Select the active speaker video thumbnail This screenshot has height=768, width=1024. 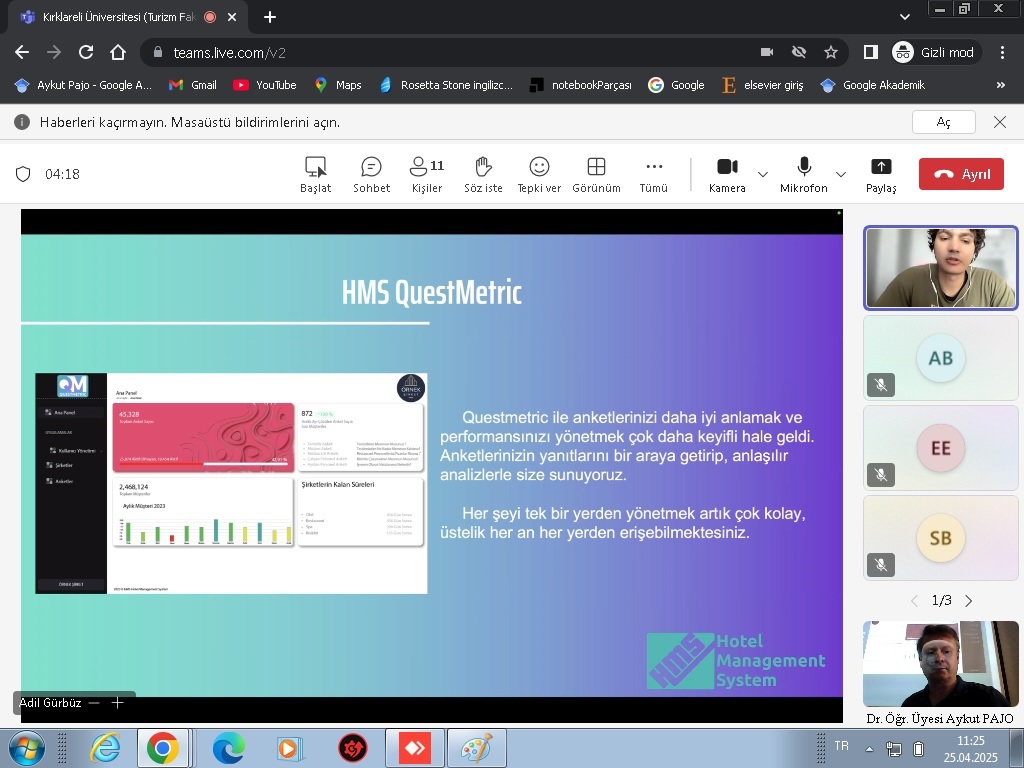click(x=940, y=268)
